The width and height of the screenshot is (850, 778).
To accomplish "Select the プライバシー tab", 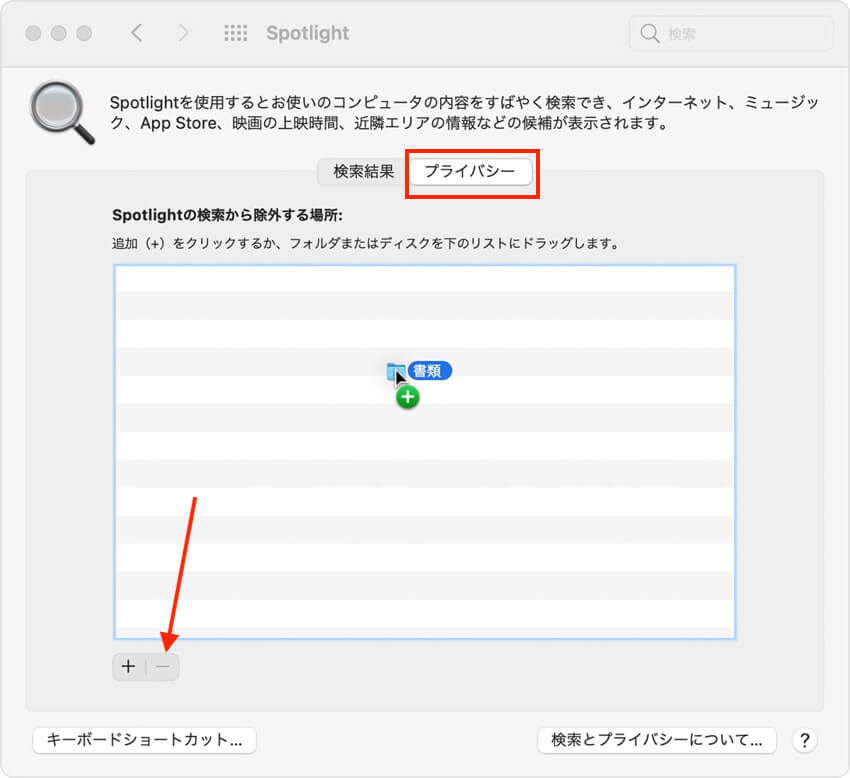I will pyautogui.click(x=470, y=172).
